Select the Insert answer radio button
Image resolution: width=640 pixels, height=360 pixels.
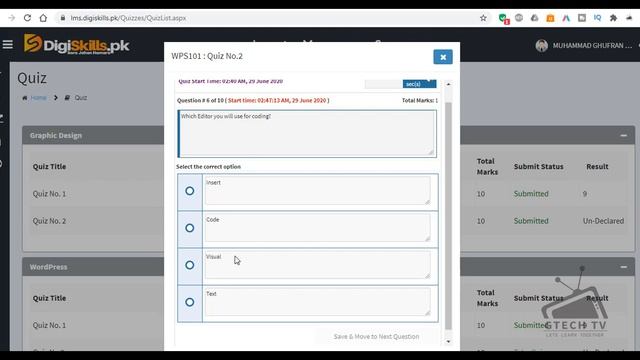[189, 191]
